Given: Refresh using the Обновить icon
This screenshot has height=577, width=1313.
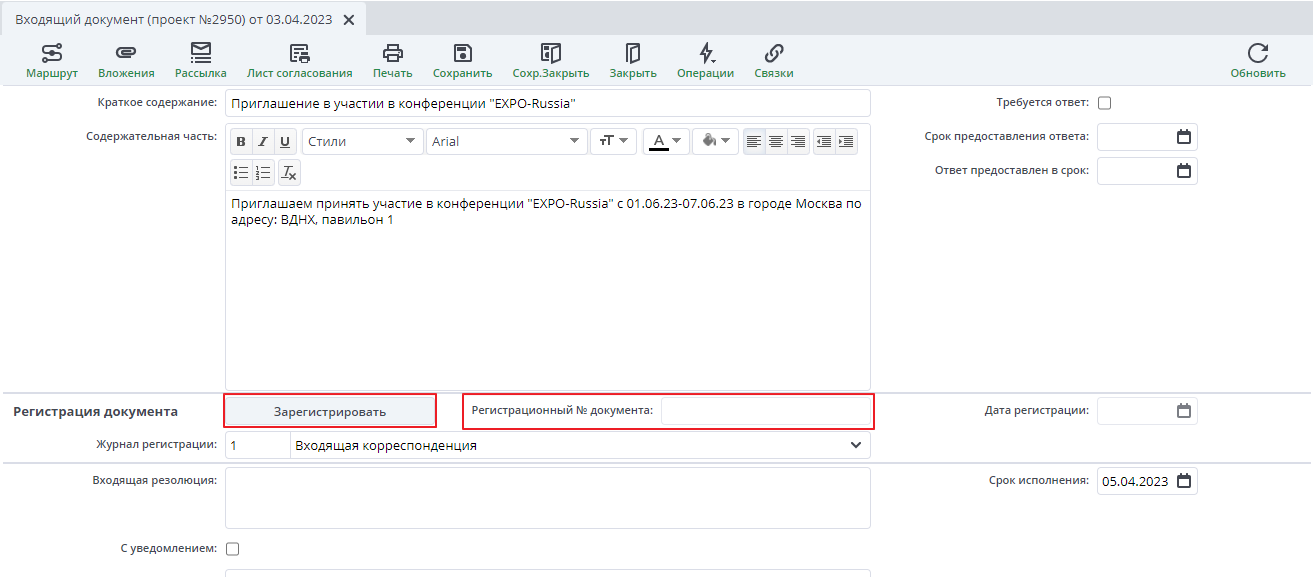Looking at the screenshot, I should 1257,60.
